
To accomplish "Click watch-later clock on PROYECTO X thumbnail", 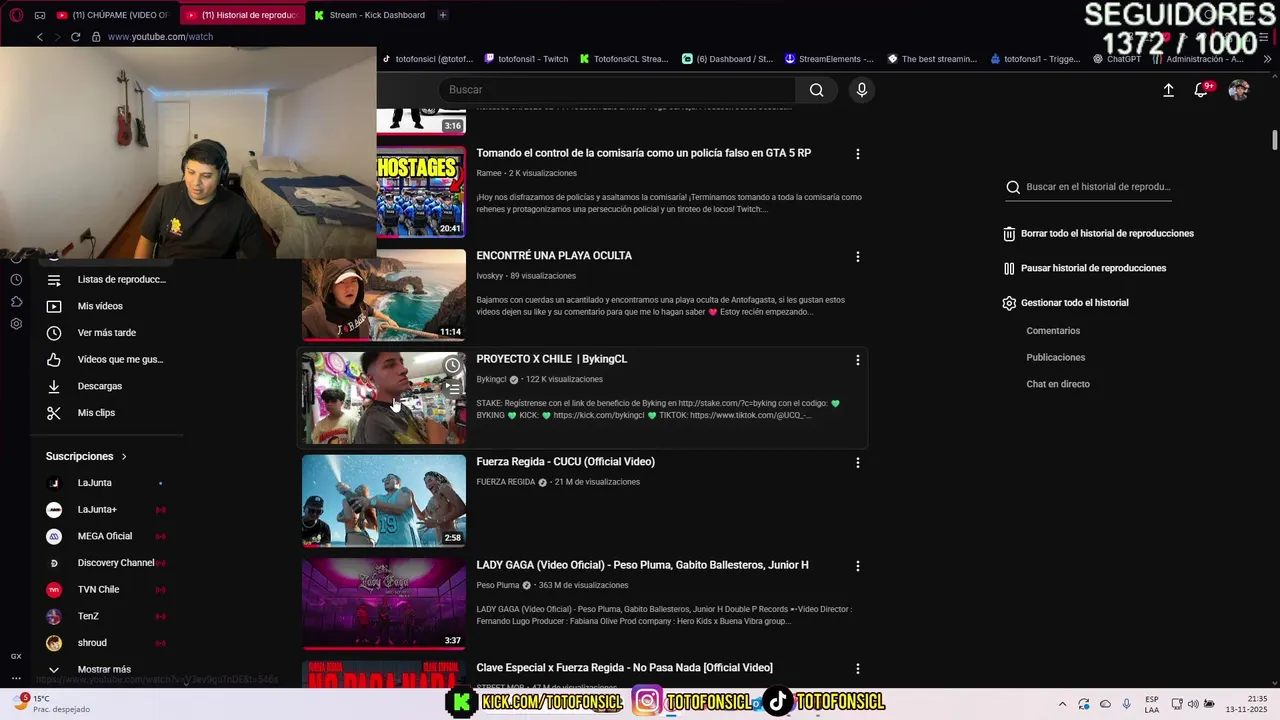I will click(453, 365).
